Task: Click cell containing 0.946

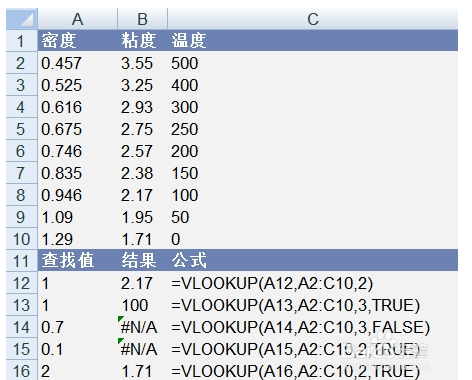Action: 77,195
